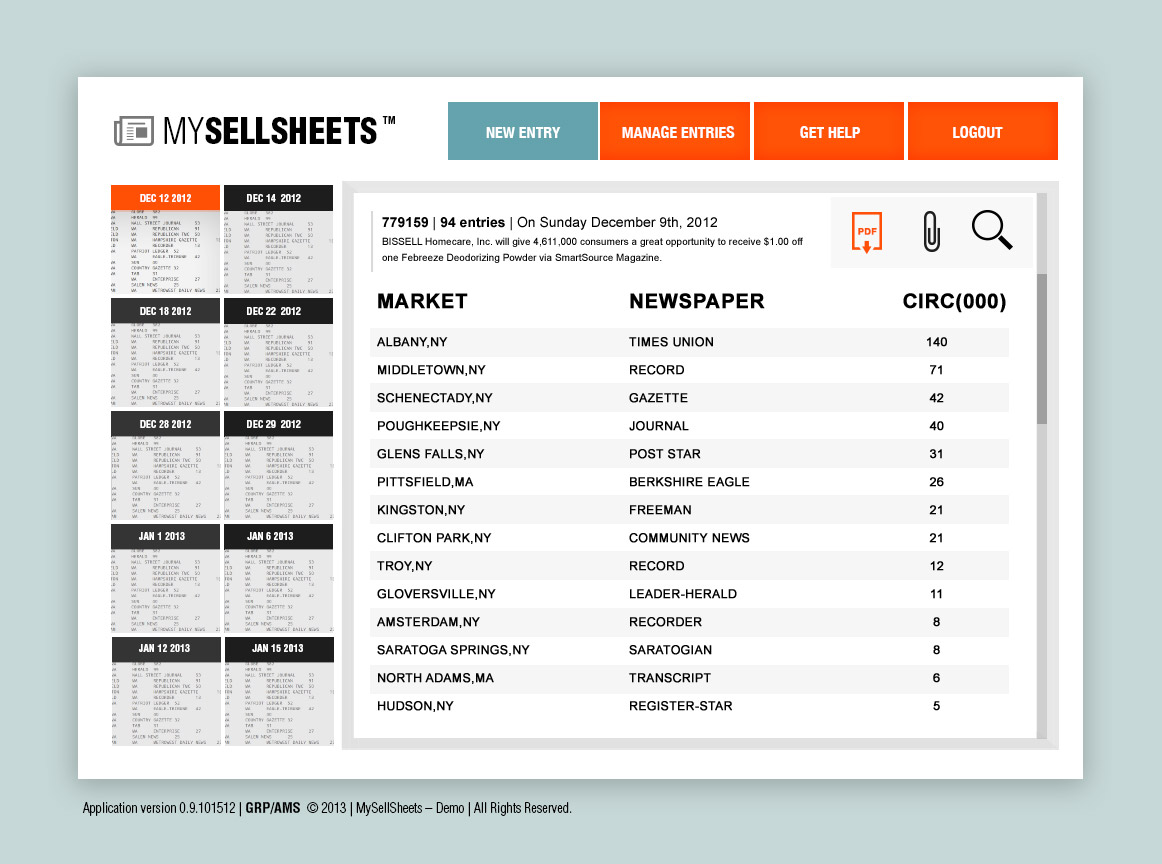This screenshot has height=864, width=1162.
Task: Open the DEC 14 2012 entry
Action: pyautogui.click(x=278, y=197)
